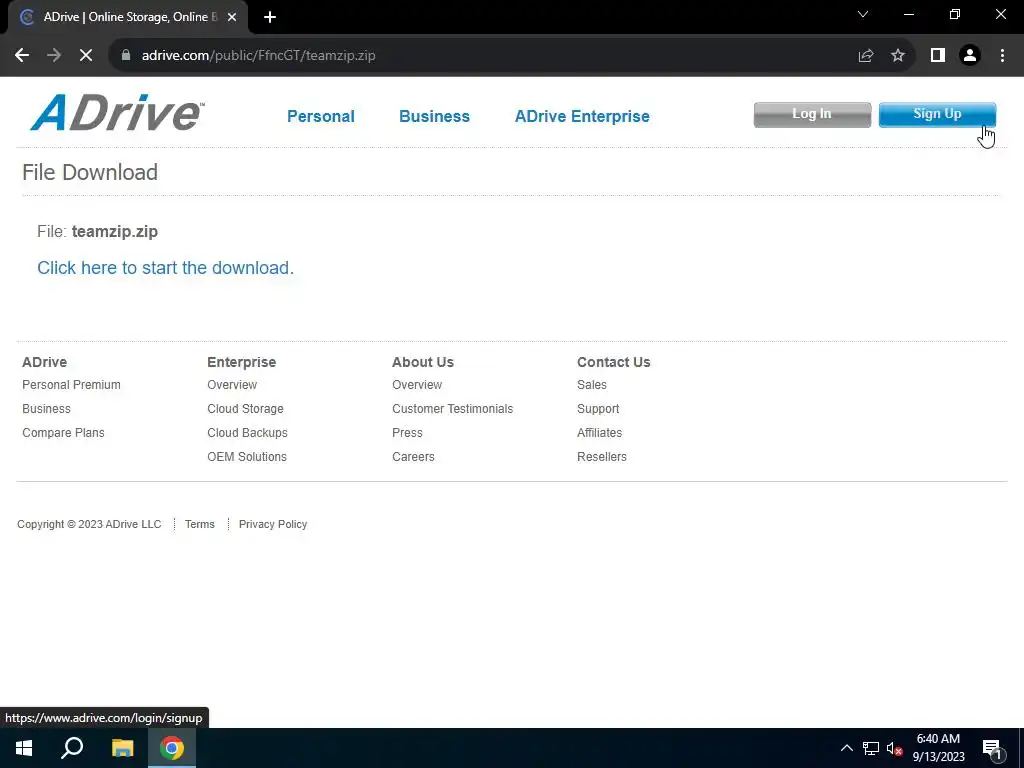
Task: Select the teamzip.zip file name text
Action: pyautogui.click(x=115, y=231)
